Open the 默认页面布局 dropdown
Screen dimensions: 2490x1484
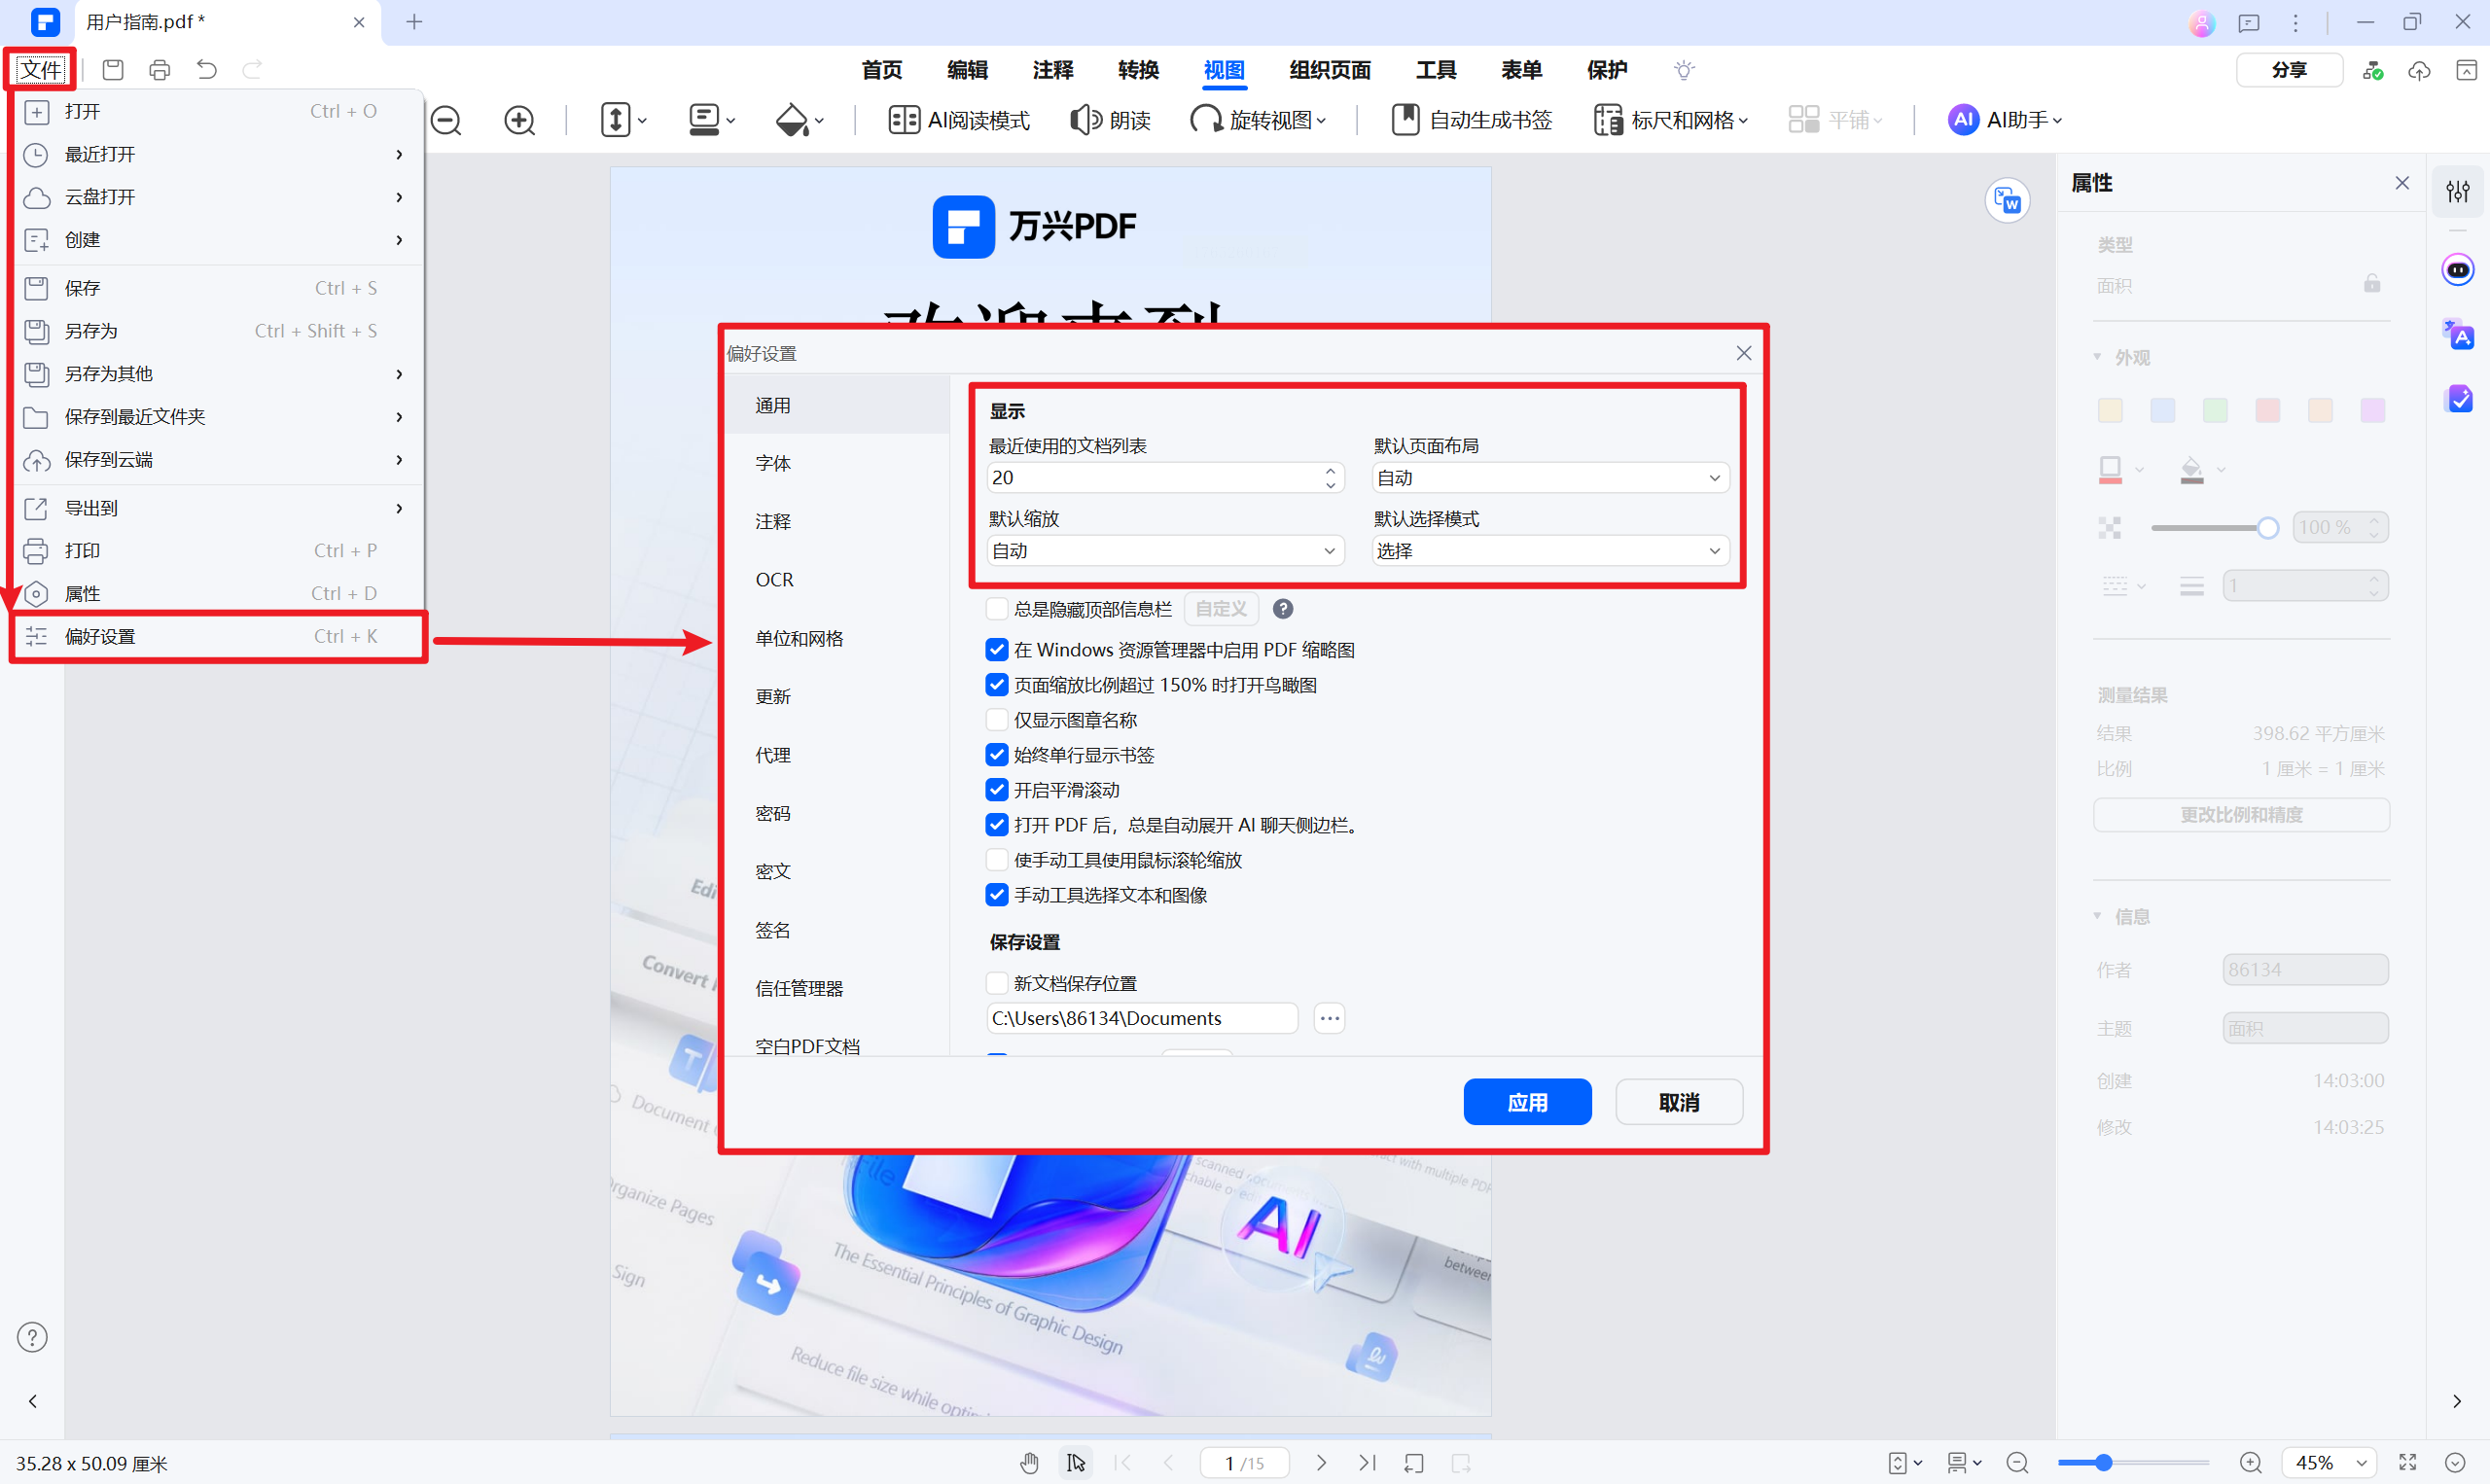[x=1549, y=478]
